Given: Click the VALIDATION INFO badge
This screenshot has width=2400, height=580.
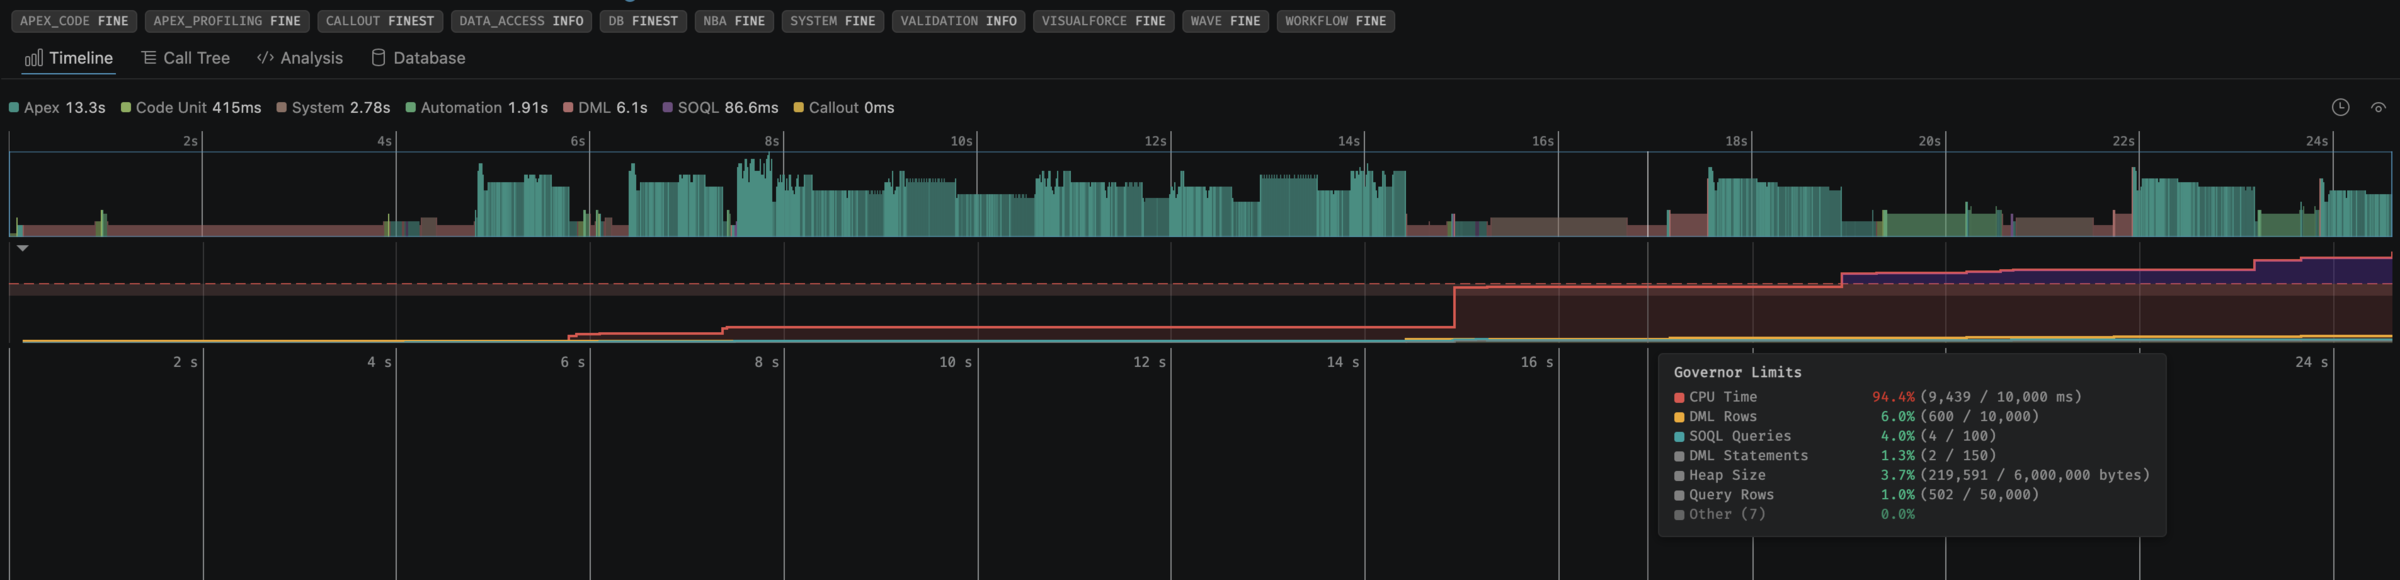Looking at the screenshot, I should [x=958, y=21].
